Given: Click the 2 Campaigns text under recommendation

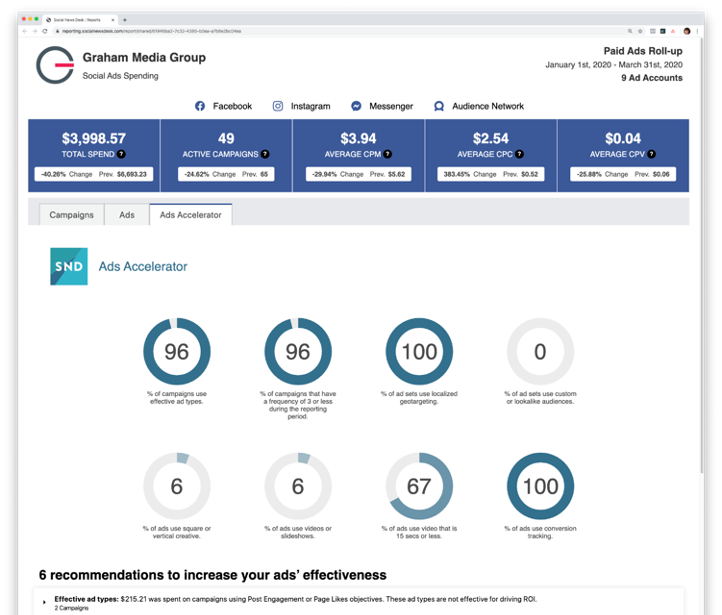Looking at the screenshot, I should pyautogui.click(x=71, y=608).
